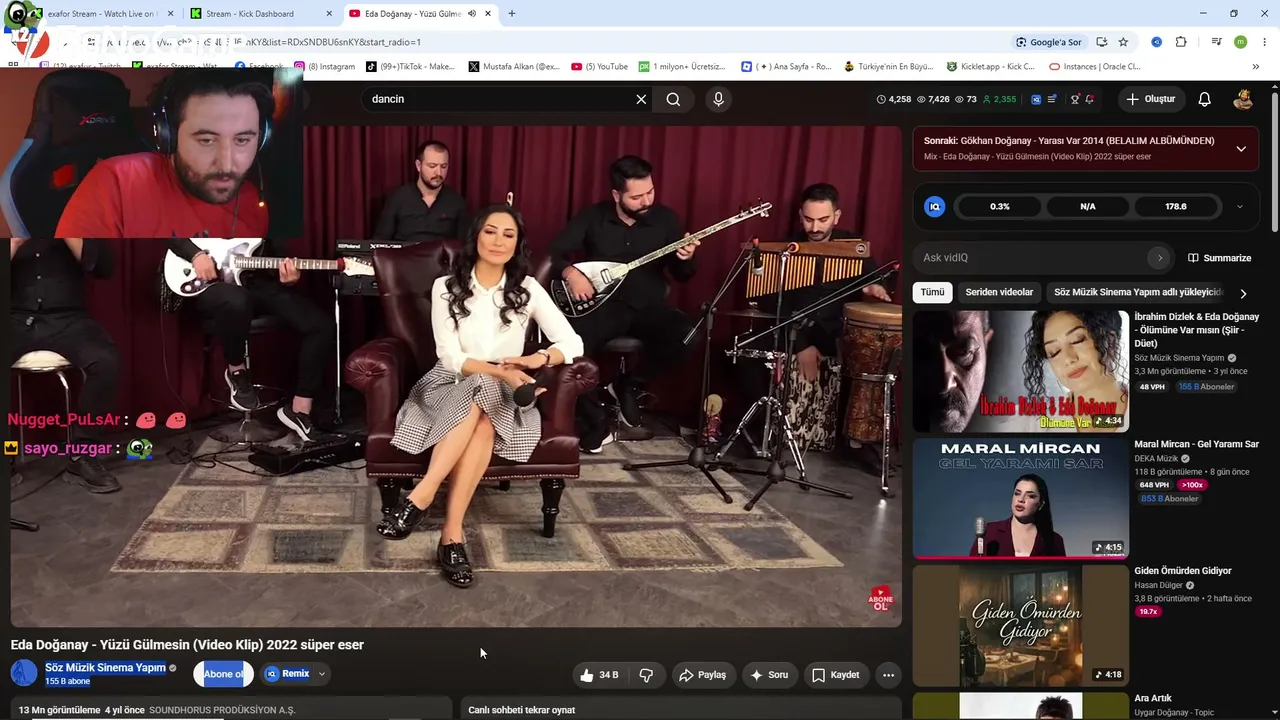This screenshot has height=720, width=1280.
Task: Switch to exafor Stream tab
Action: [100, 13]
